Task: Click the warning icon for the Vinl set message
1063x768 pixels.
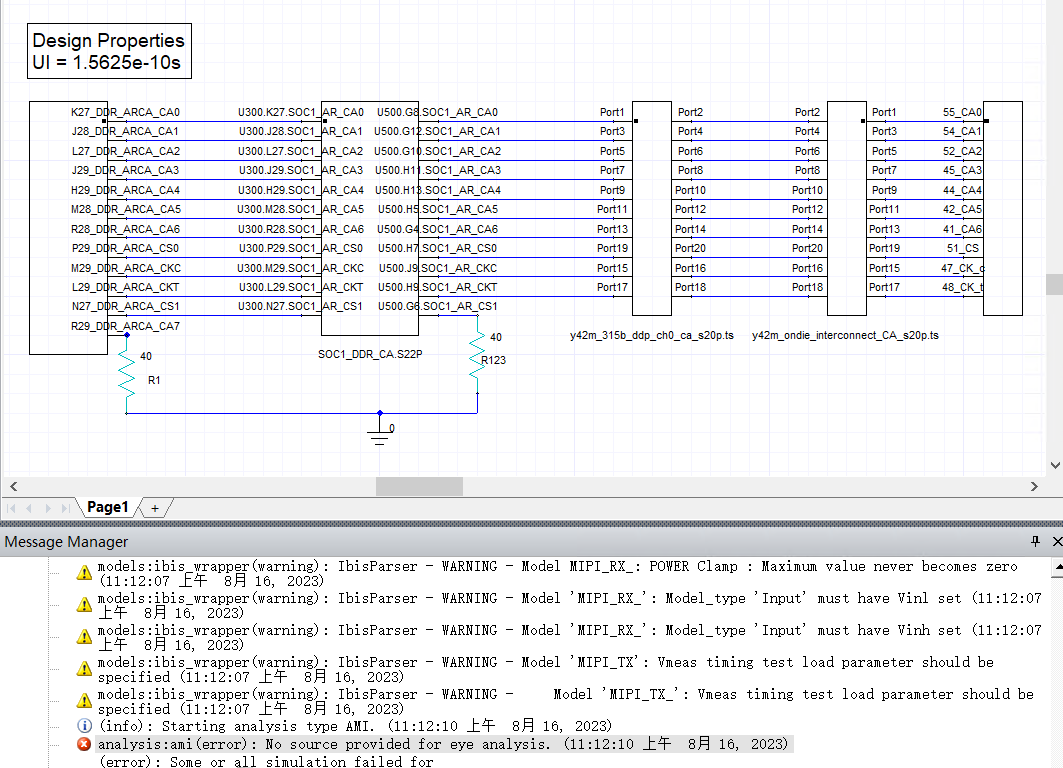Action: click(84, 605)
